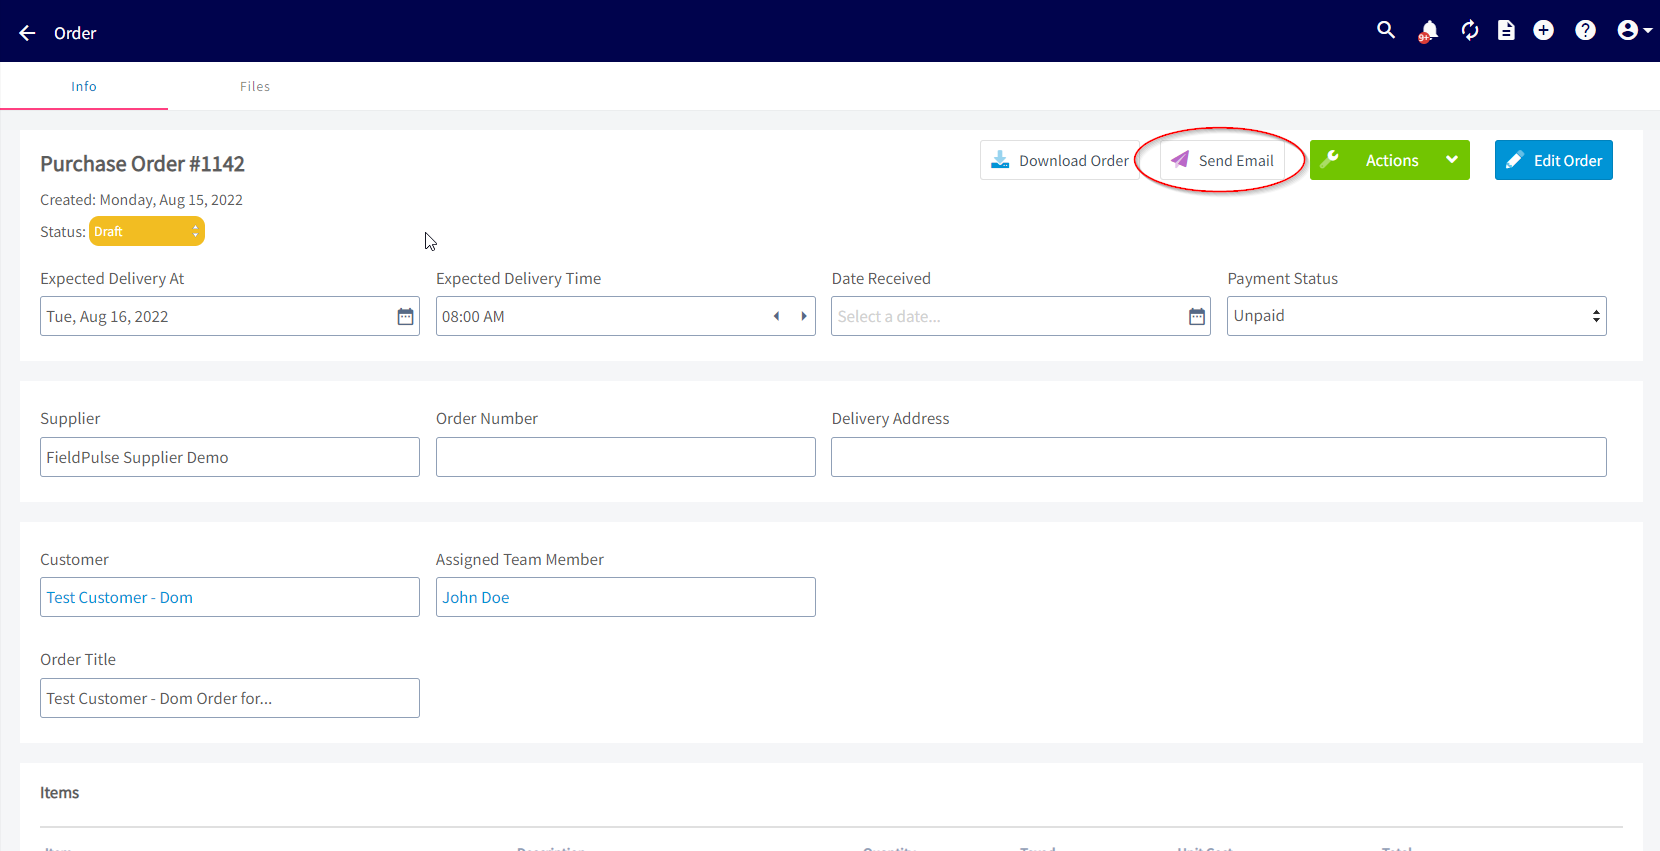The width and height of the screenshot is (1660, 851).
Task: Click Edit Order button
Action: (1554, 160)
